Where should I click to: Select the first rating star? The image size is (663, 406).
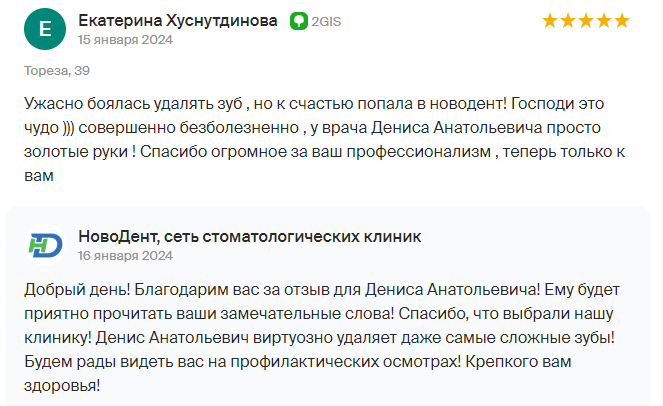click(x=550, y=20)
